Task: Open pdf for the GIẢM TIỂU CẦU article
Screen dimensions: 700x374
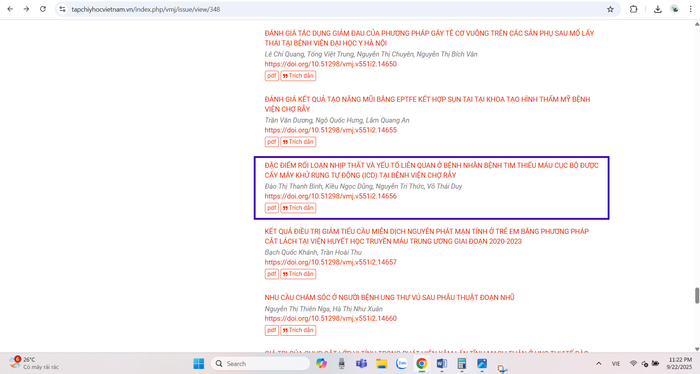Action: (x=271, y=274)
